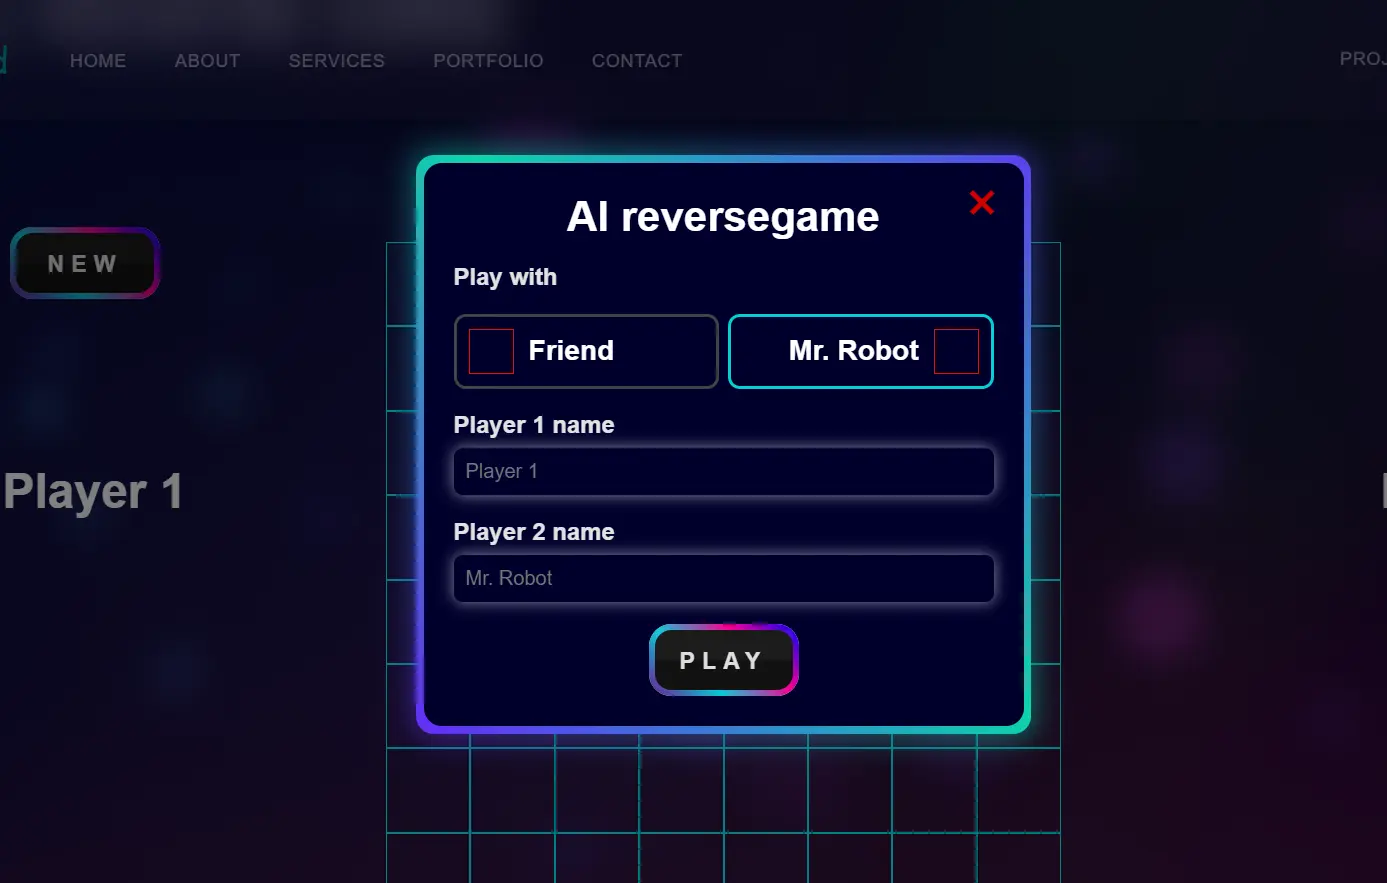This screenshot has height=883, width=1387.
Task: Close the dialog with the red X
Action: (981, 203)
